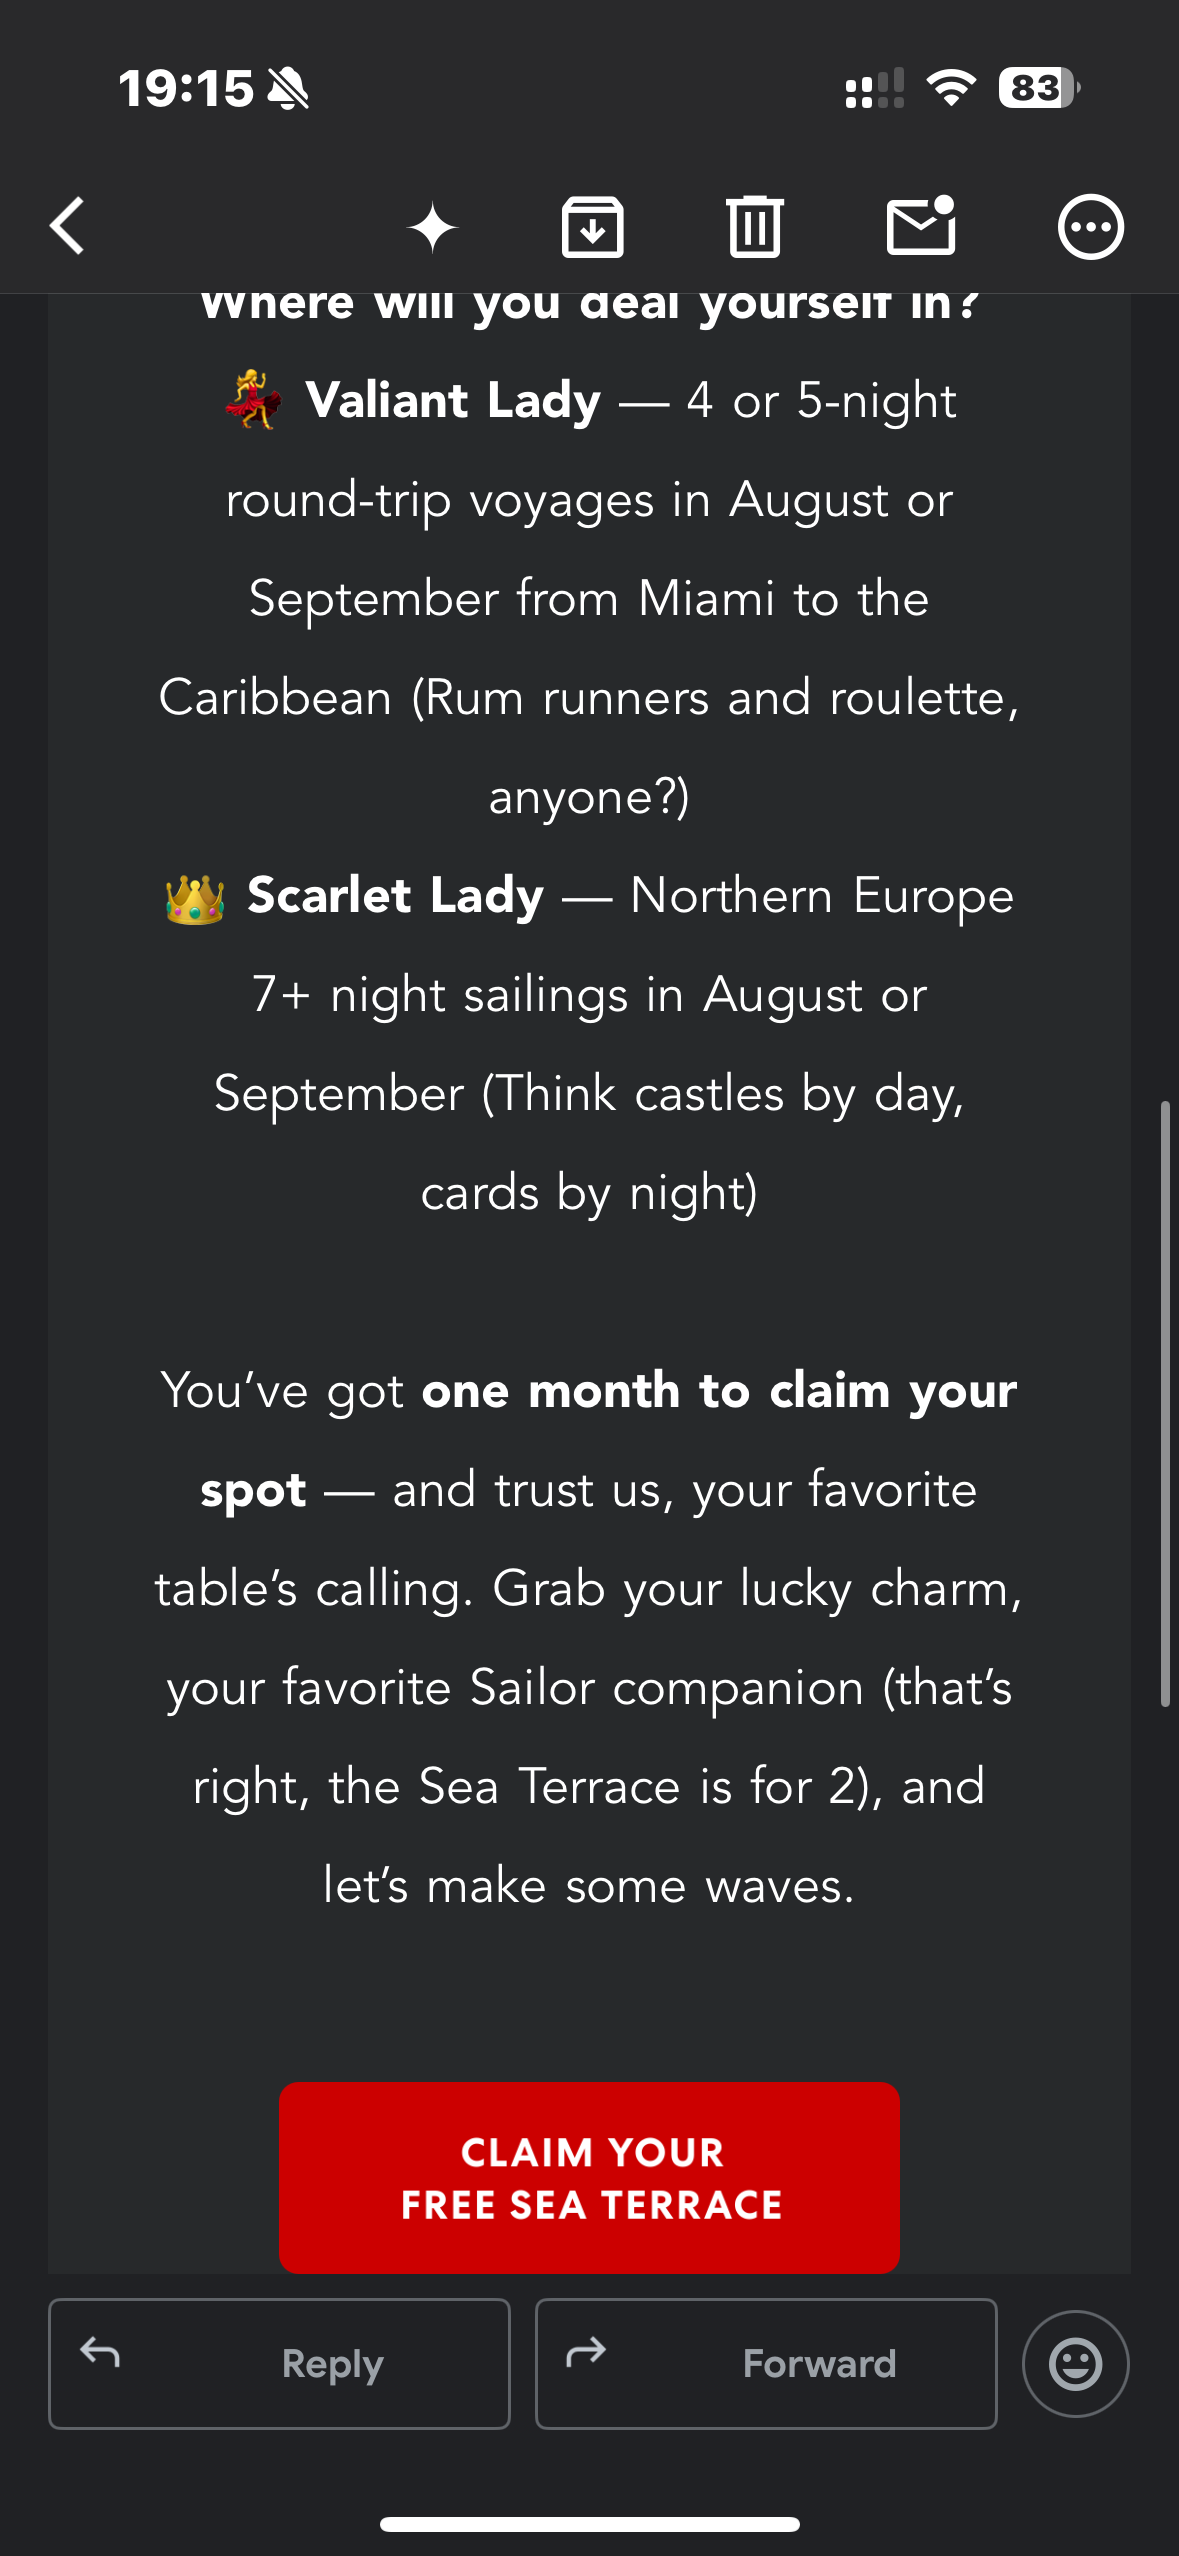Viewport: 1179px width, 2556px height.
Task: Tap the email scrollbar indicator
Action: click(1165, 1403)
